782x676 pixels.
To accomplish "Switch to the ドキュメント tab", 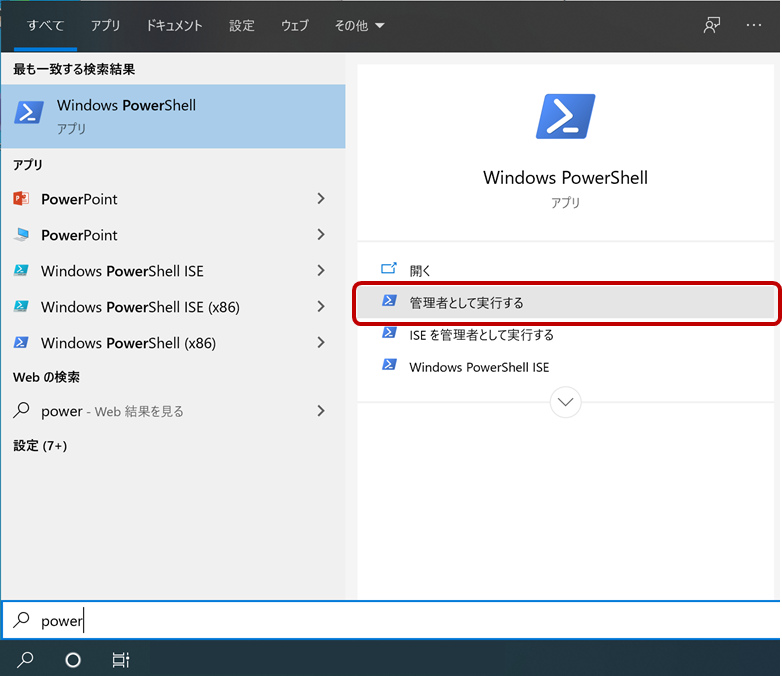I will pos(174,25).
